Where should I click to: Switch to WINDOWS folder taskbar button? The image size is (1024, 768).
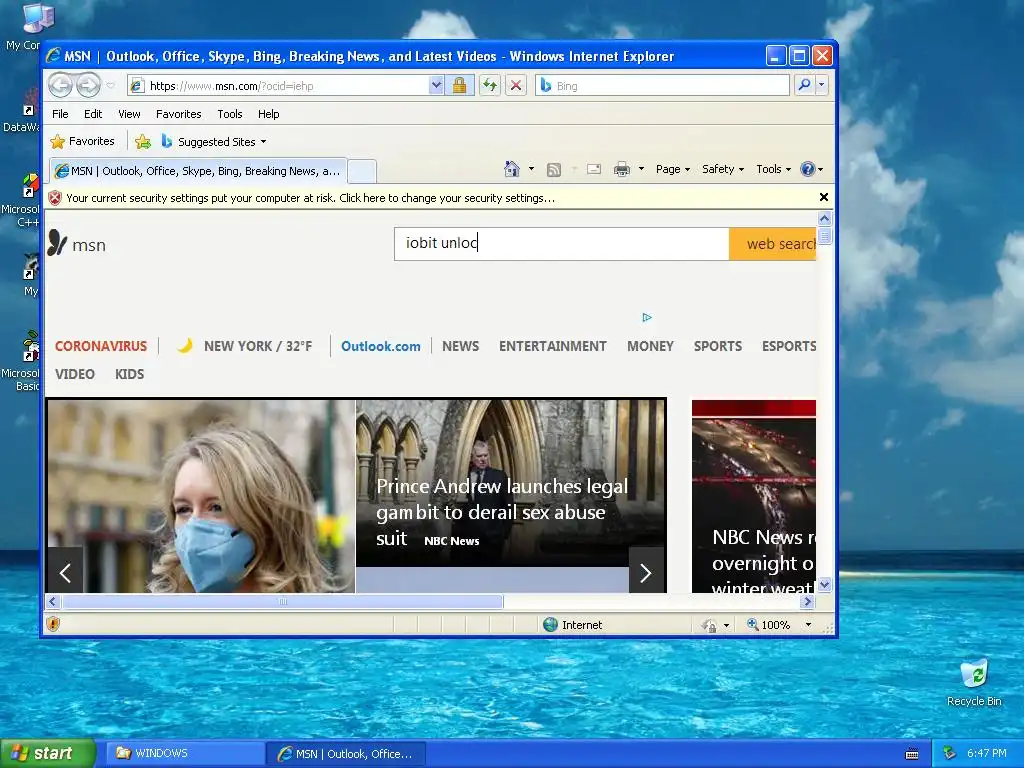coord(183,754)
